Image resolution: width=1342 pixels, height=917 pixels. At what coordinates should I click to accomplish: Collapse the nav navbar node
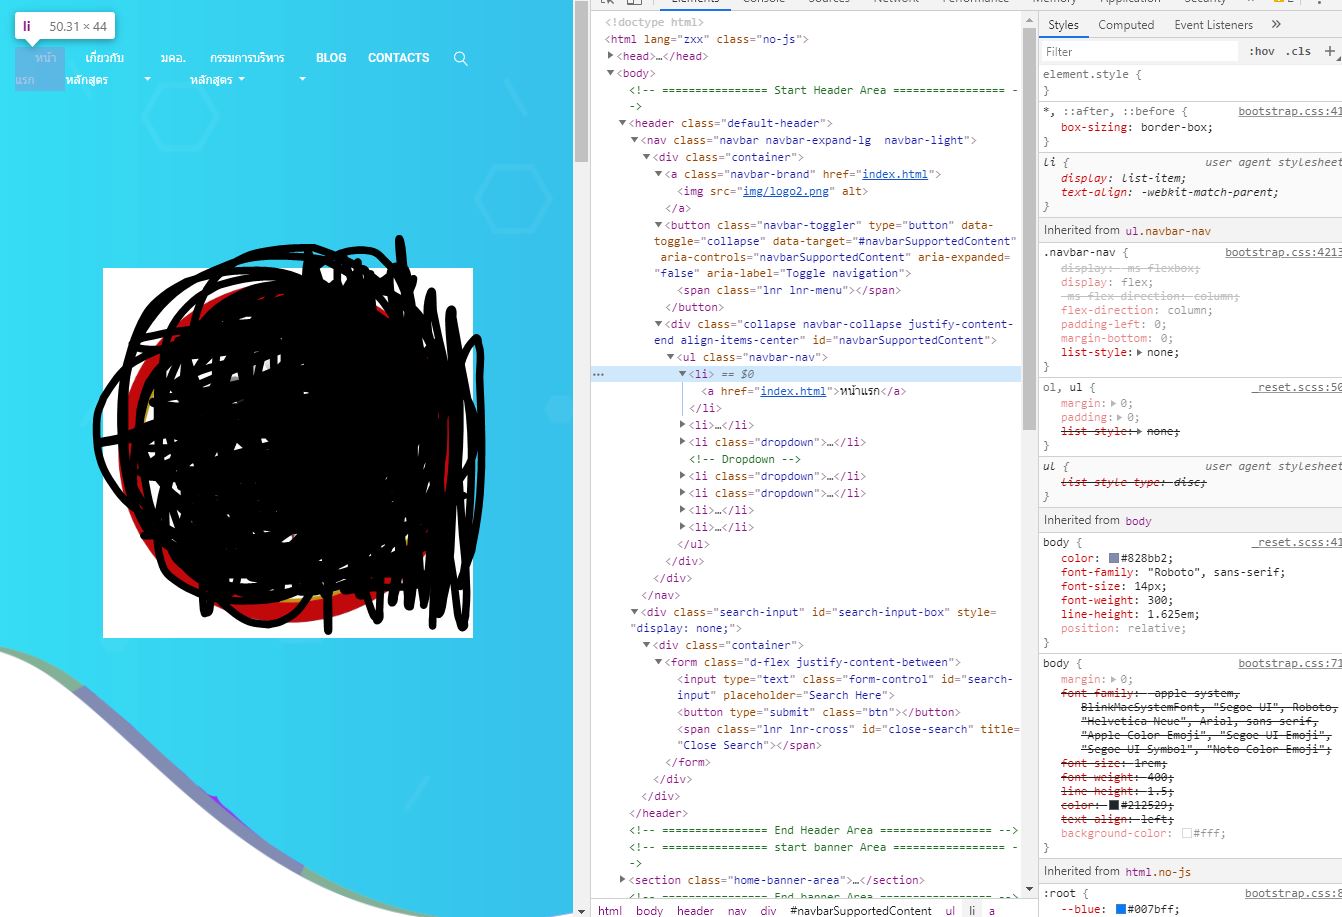(634, 140)
